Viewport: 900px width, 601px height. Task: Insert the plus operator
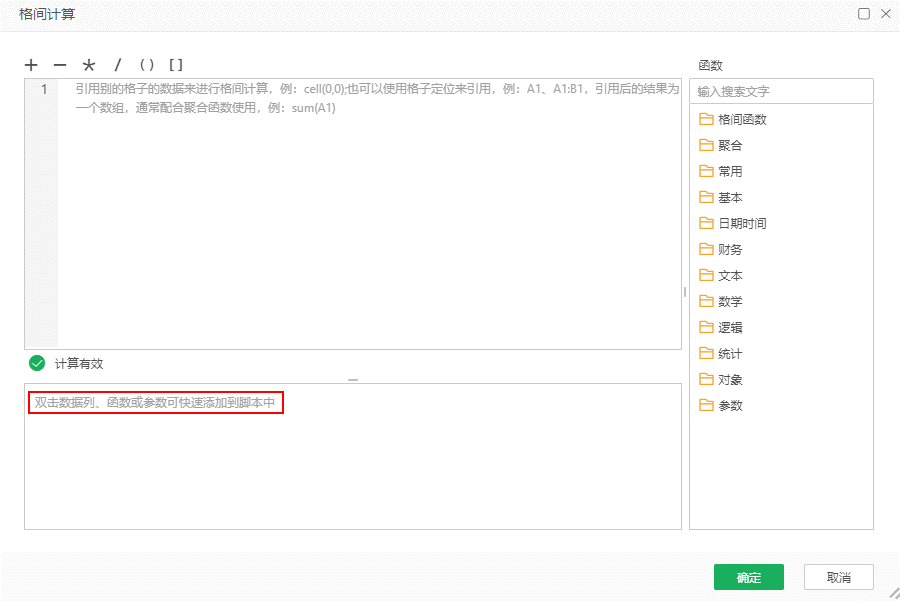31,65
